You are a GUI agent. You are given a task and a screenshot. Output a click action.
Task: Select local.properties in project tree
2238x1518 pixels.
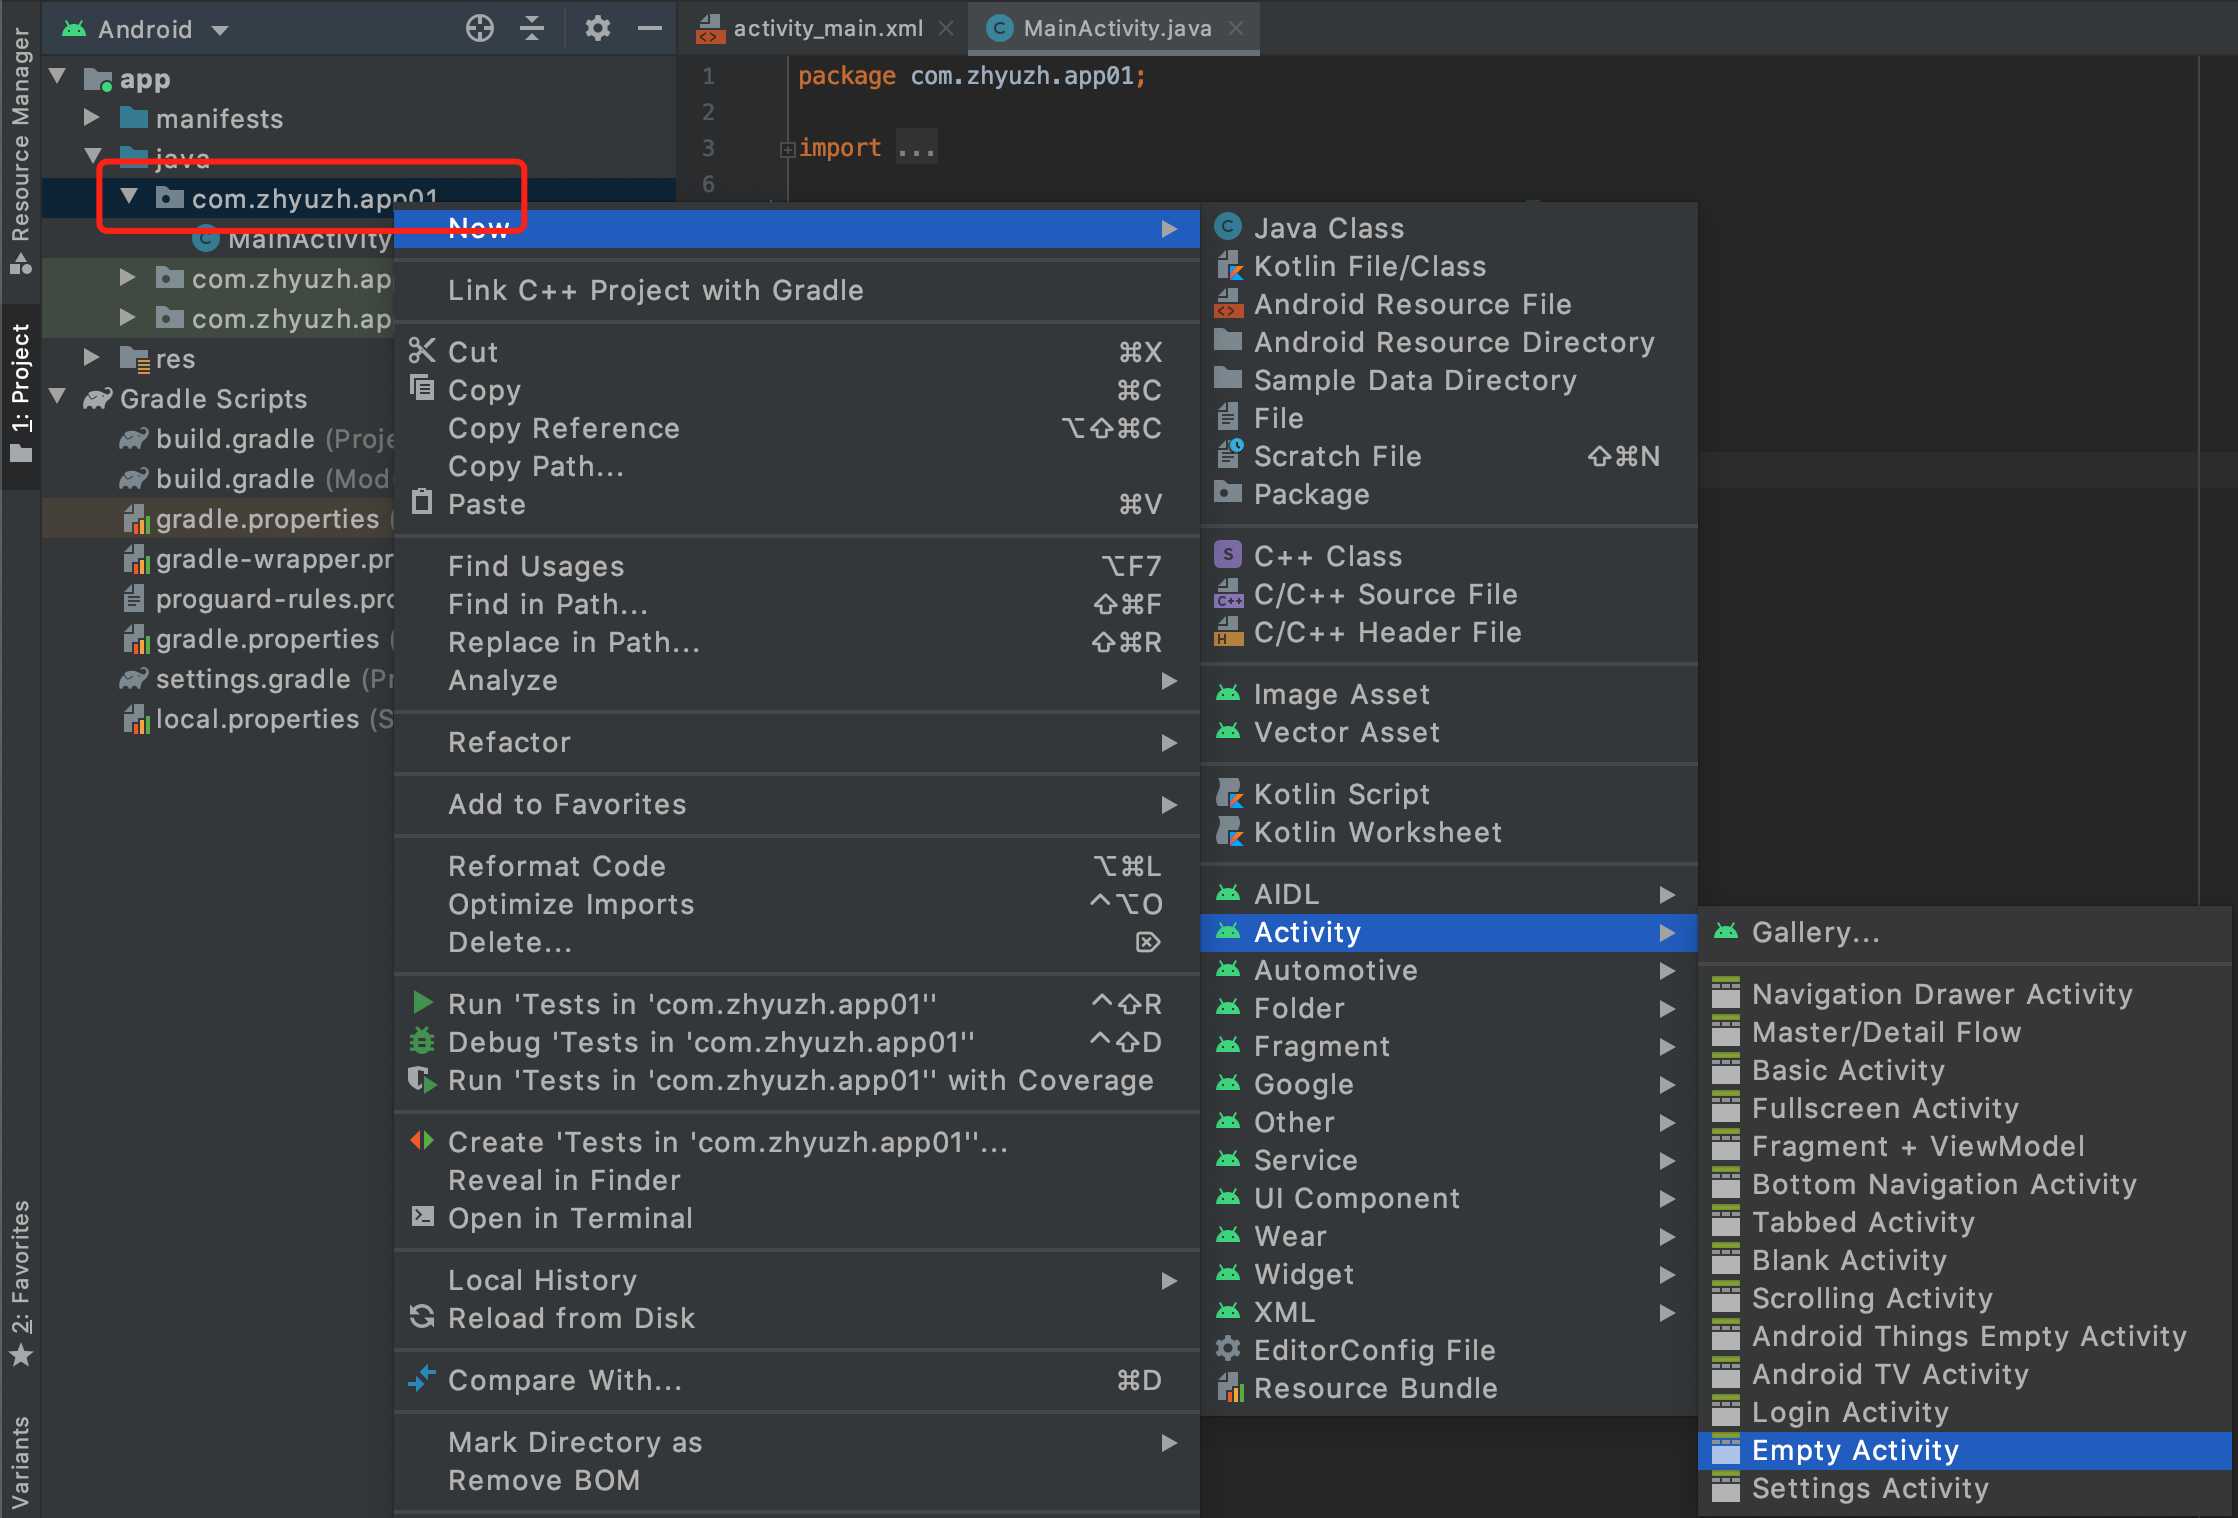point(256,718)
